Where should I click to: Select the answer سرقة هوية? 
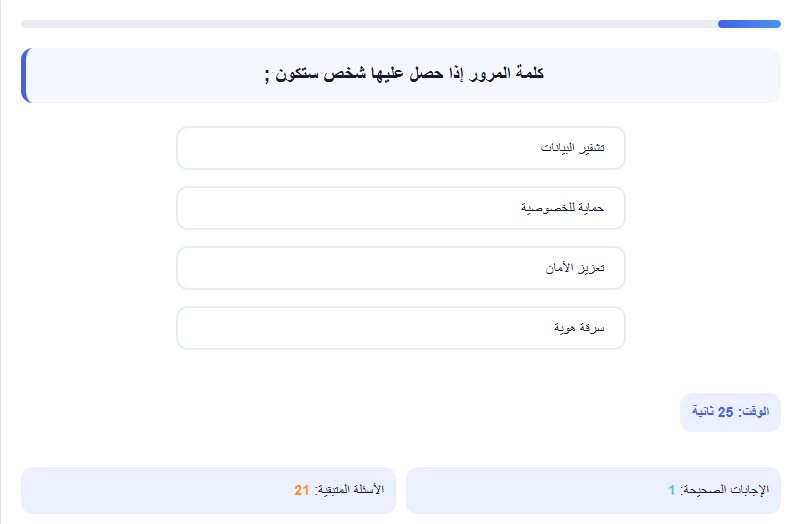point(401,328)
